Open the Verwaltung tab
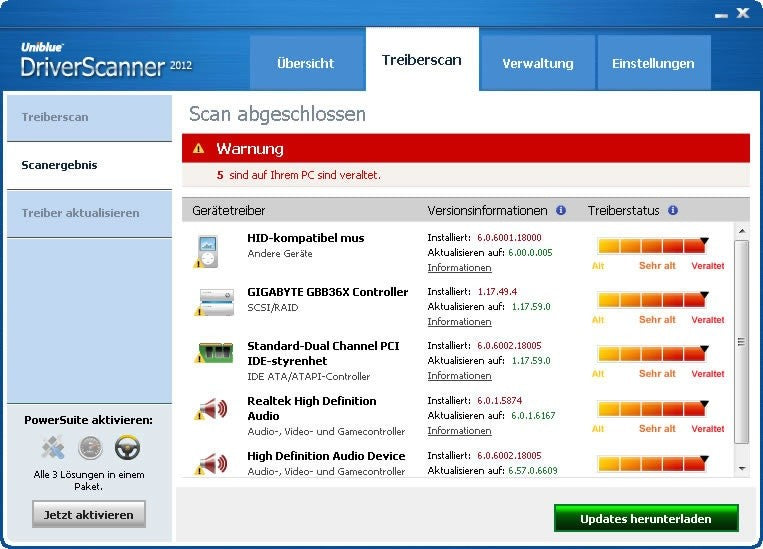The height and width of the screenshot is (549, 763). click(538, 63)
